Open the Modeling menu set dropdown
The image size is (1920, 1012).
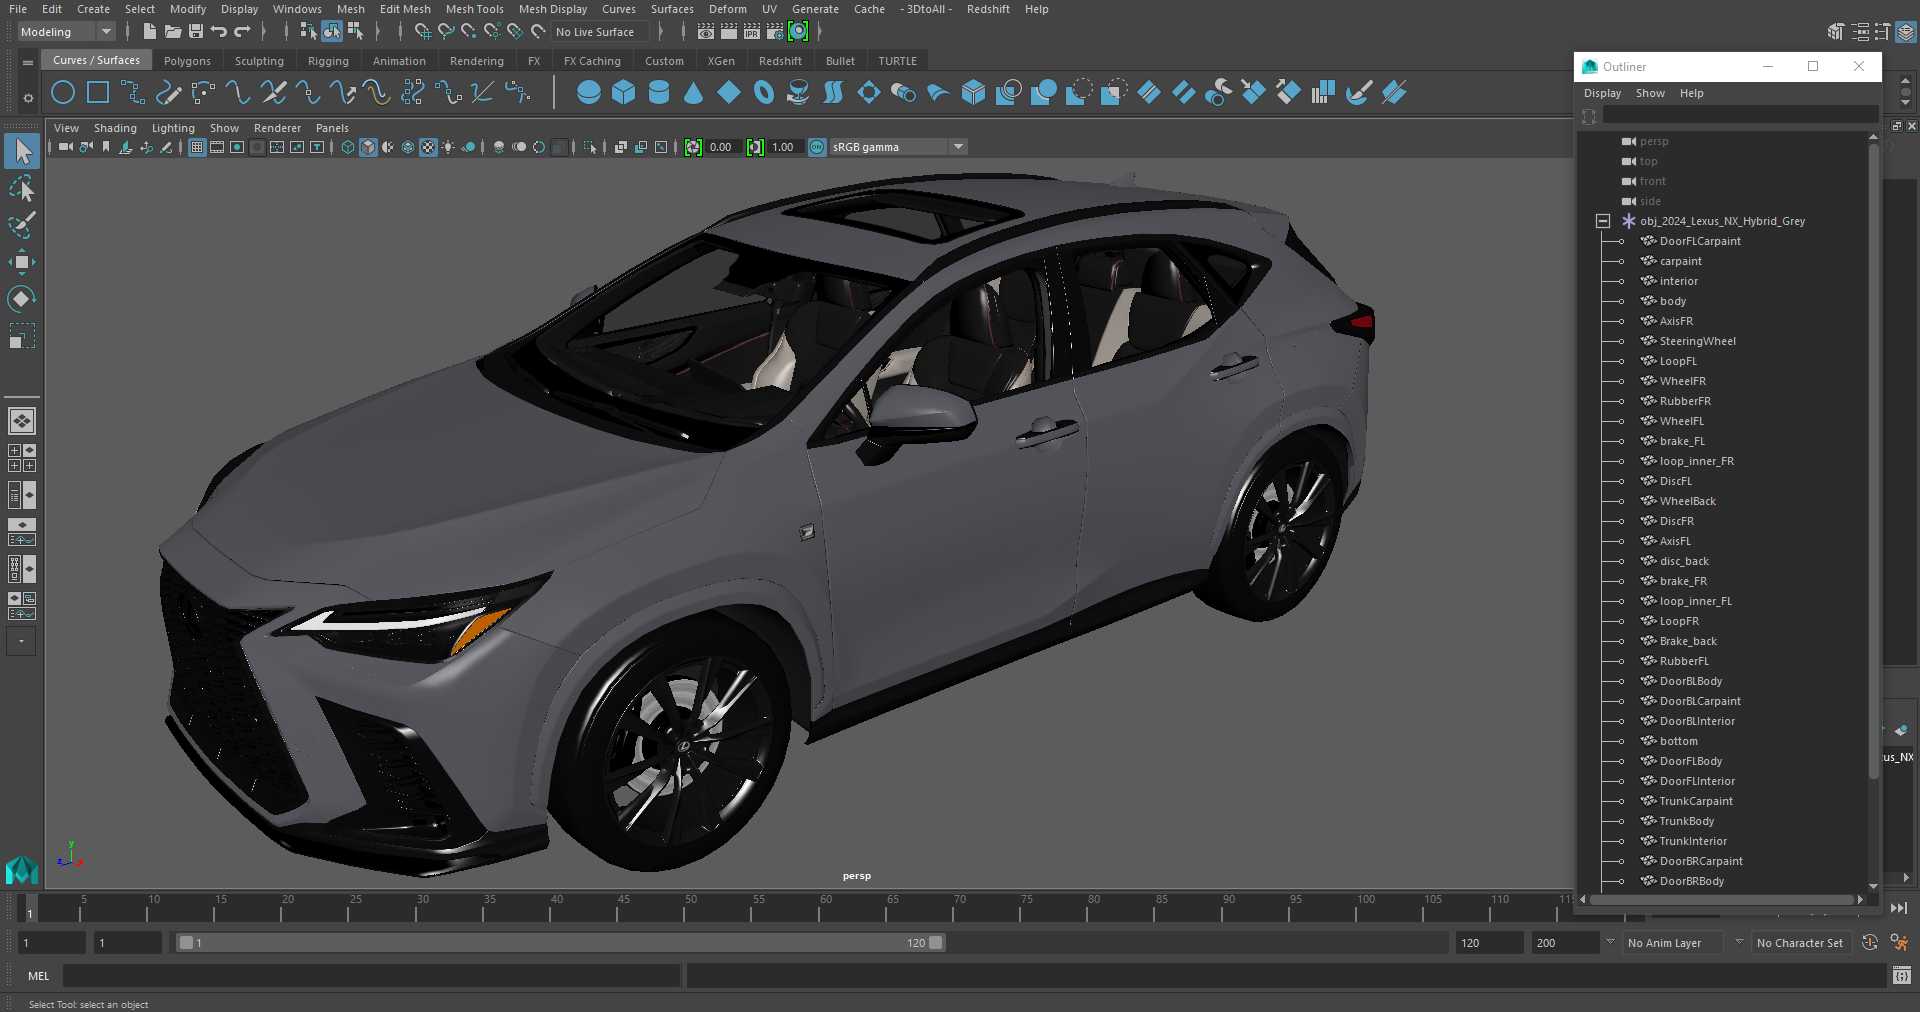[66, 32]
